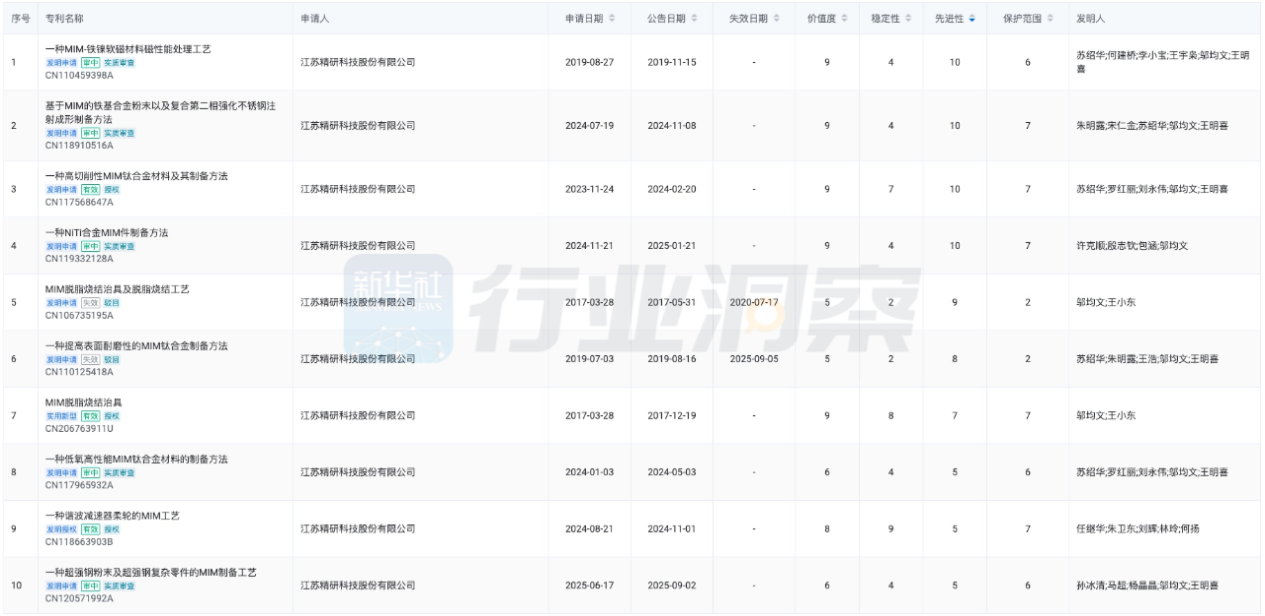Screen dimensions: 1265x616
Task: Click patent number CN117568647A
Action: [79, 202]
